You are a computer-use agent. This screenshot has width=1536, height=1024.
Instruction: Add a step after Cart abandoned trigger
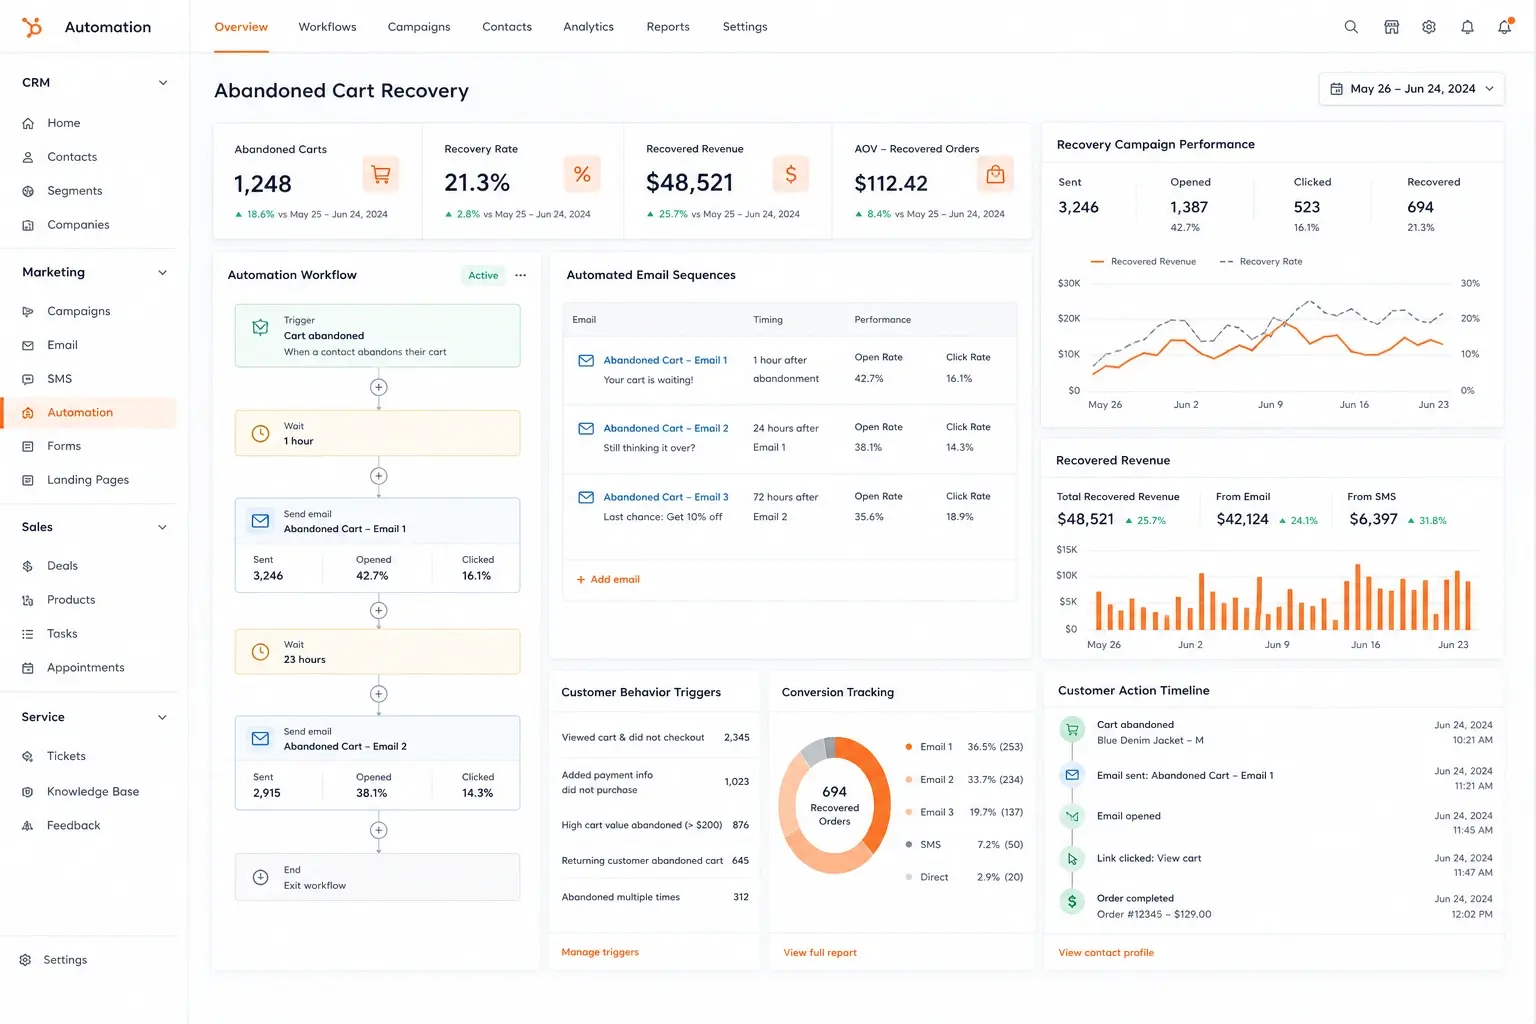378,387
